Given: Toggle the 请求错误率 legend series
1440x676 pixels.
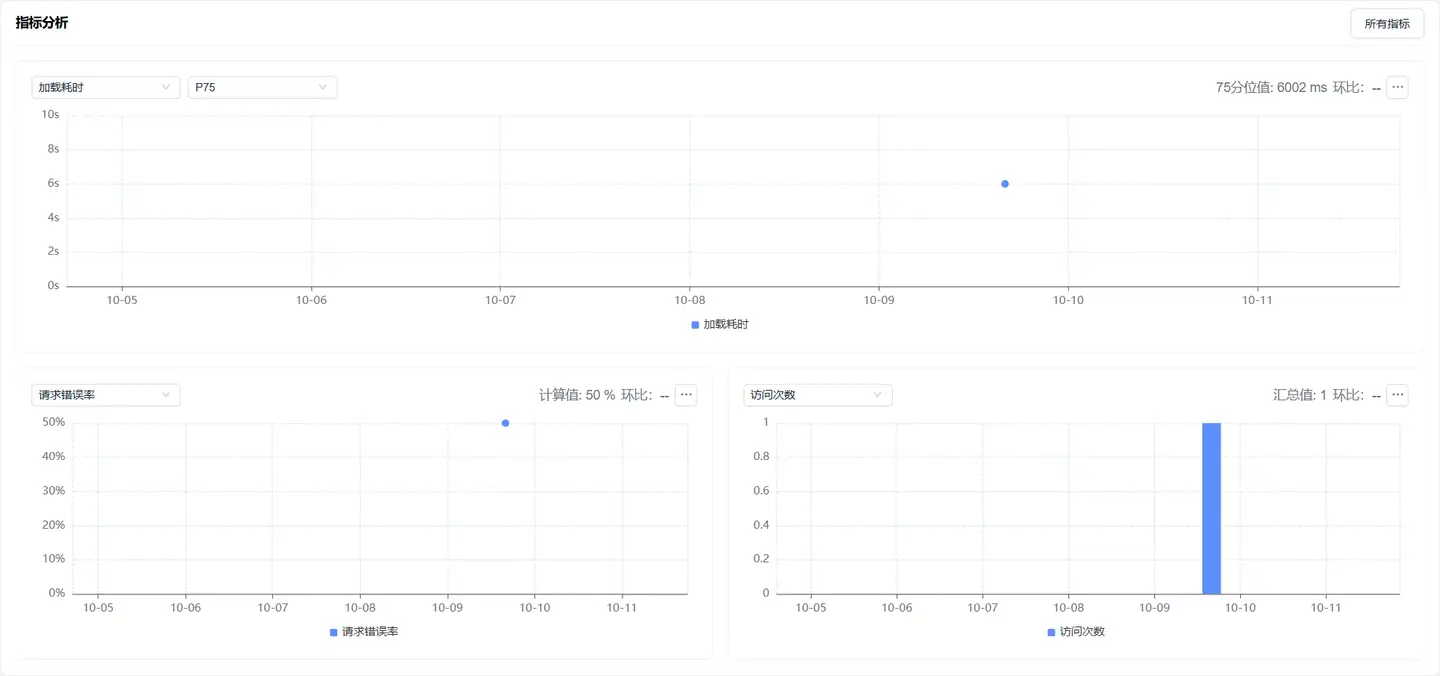Looking at the screenshot, I should tap(364, 632).
